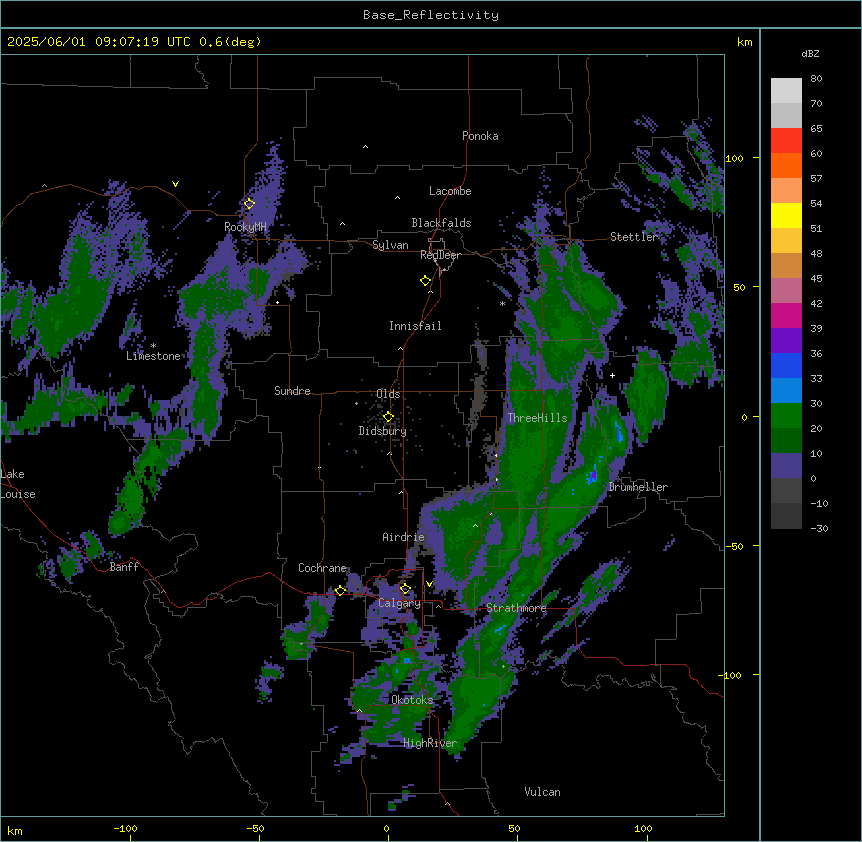Click the Drumheller label
The width and height of the screenshot is (862, 842).
638,487
